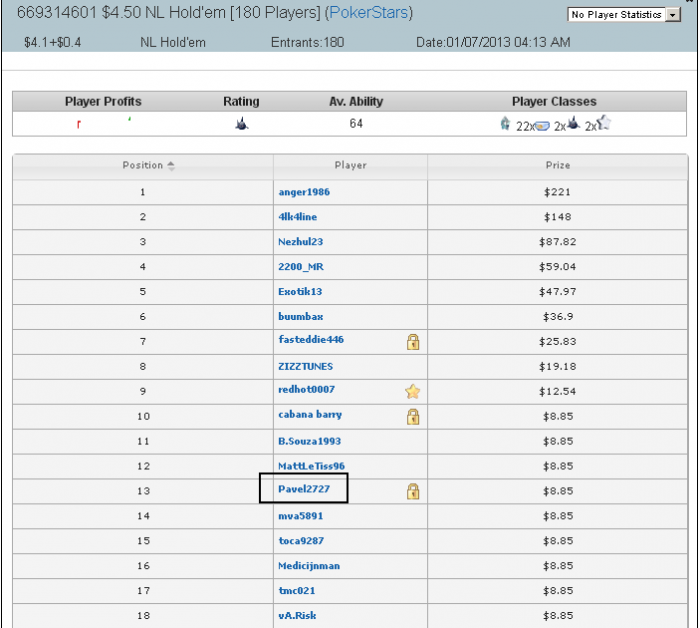Open player vA.Risk profile
The width and height of the screenshot is (700, 628).
tap(297, 616)
